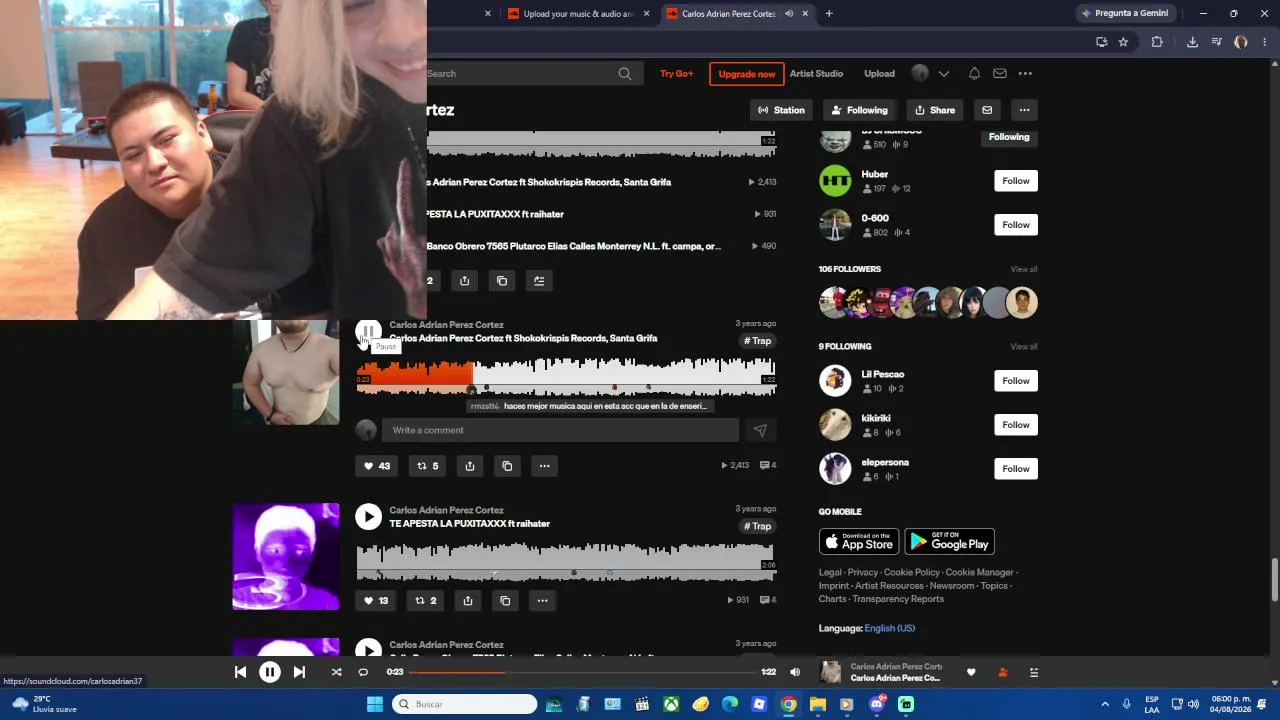Follow the user elepersona
Viewport: 1280px width, 720px height.
click(x=1016, y=469)
